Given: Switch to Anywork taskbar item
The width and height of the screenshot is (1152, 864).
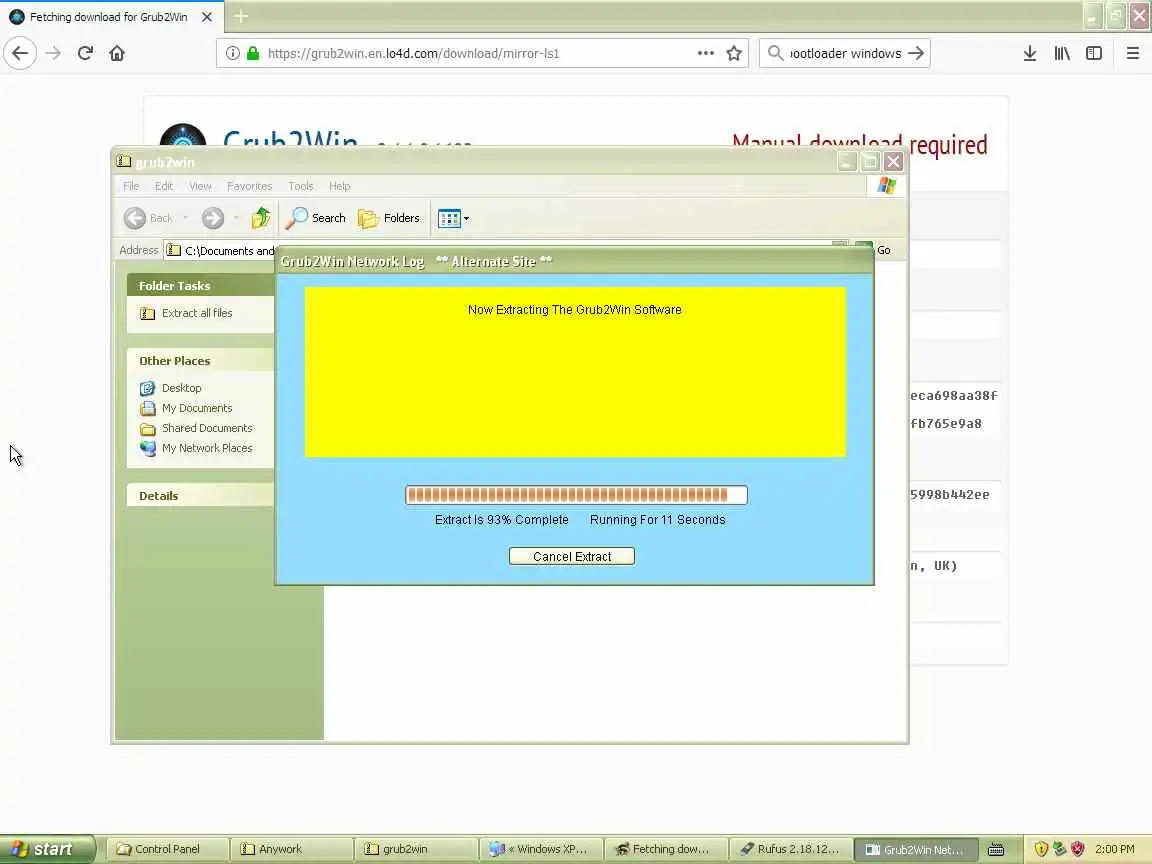Looking at the screenshot, I should (292, 849).
